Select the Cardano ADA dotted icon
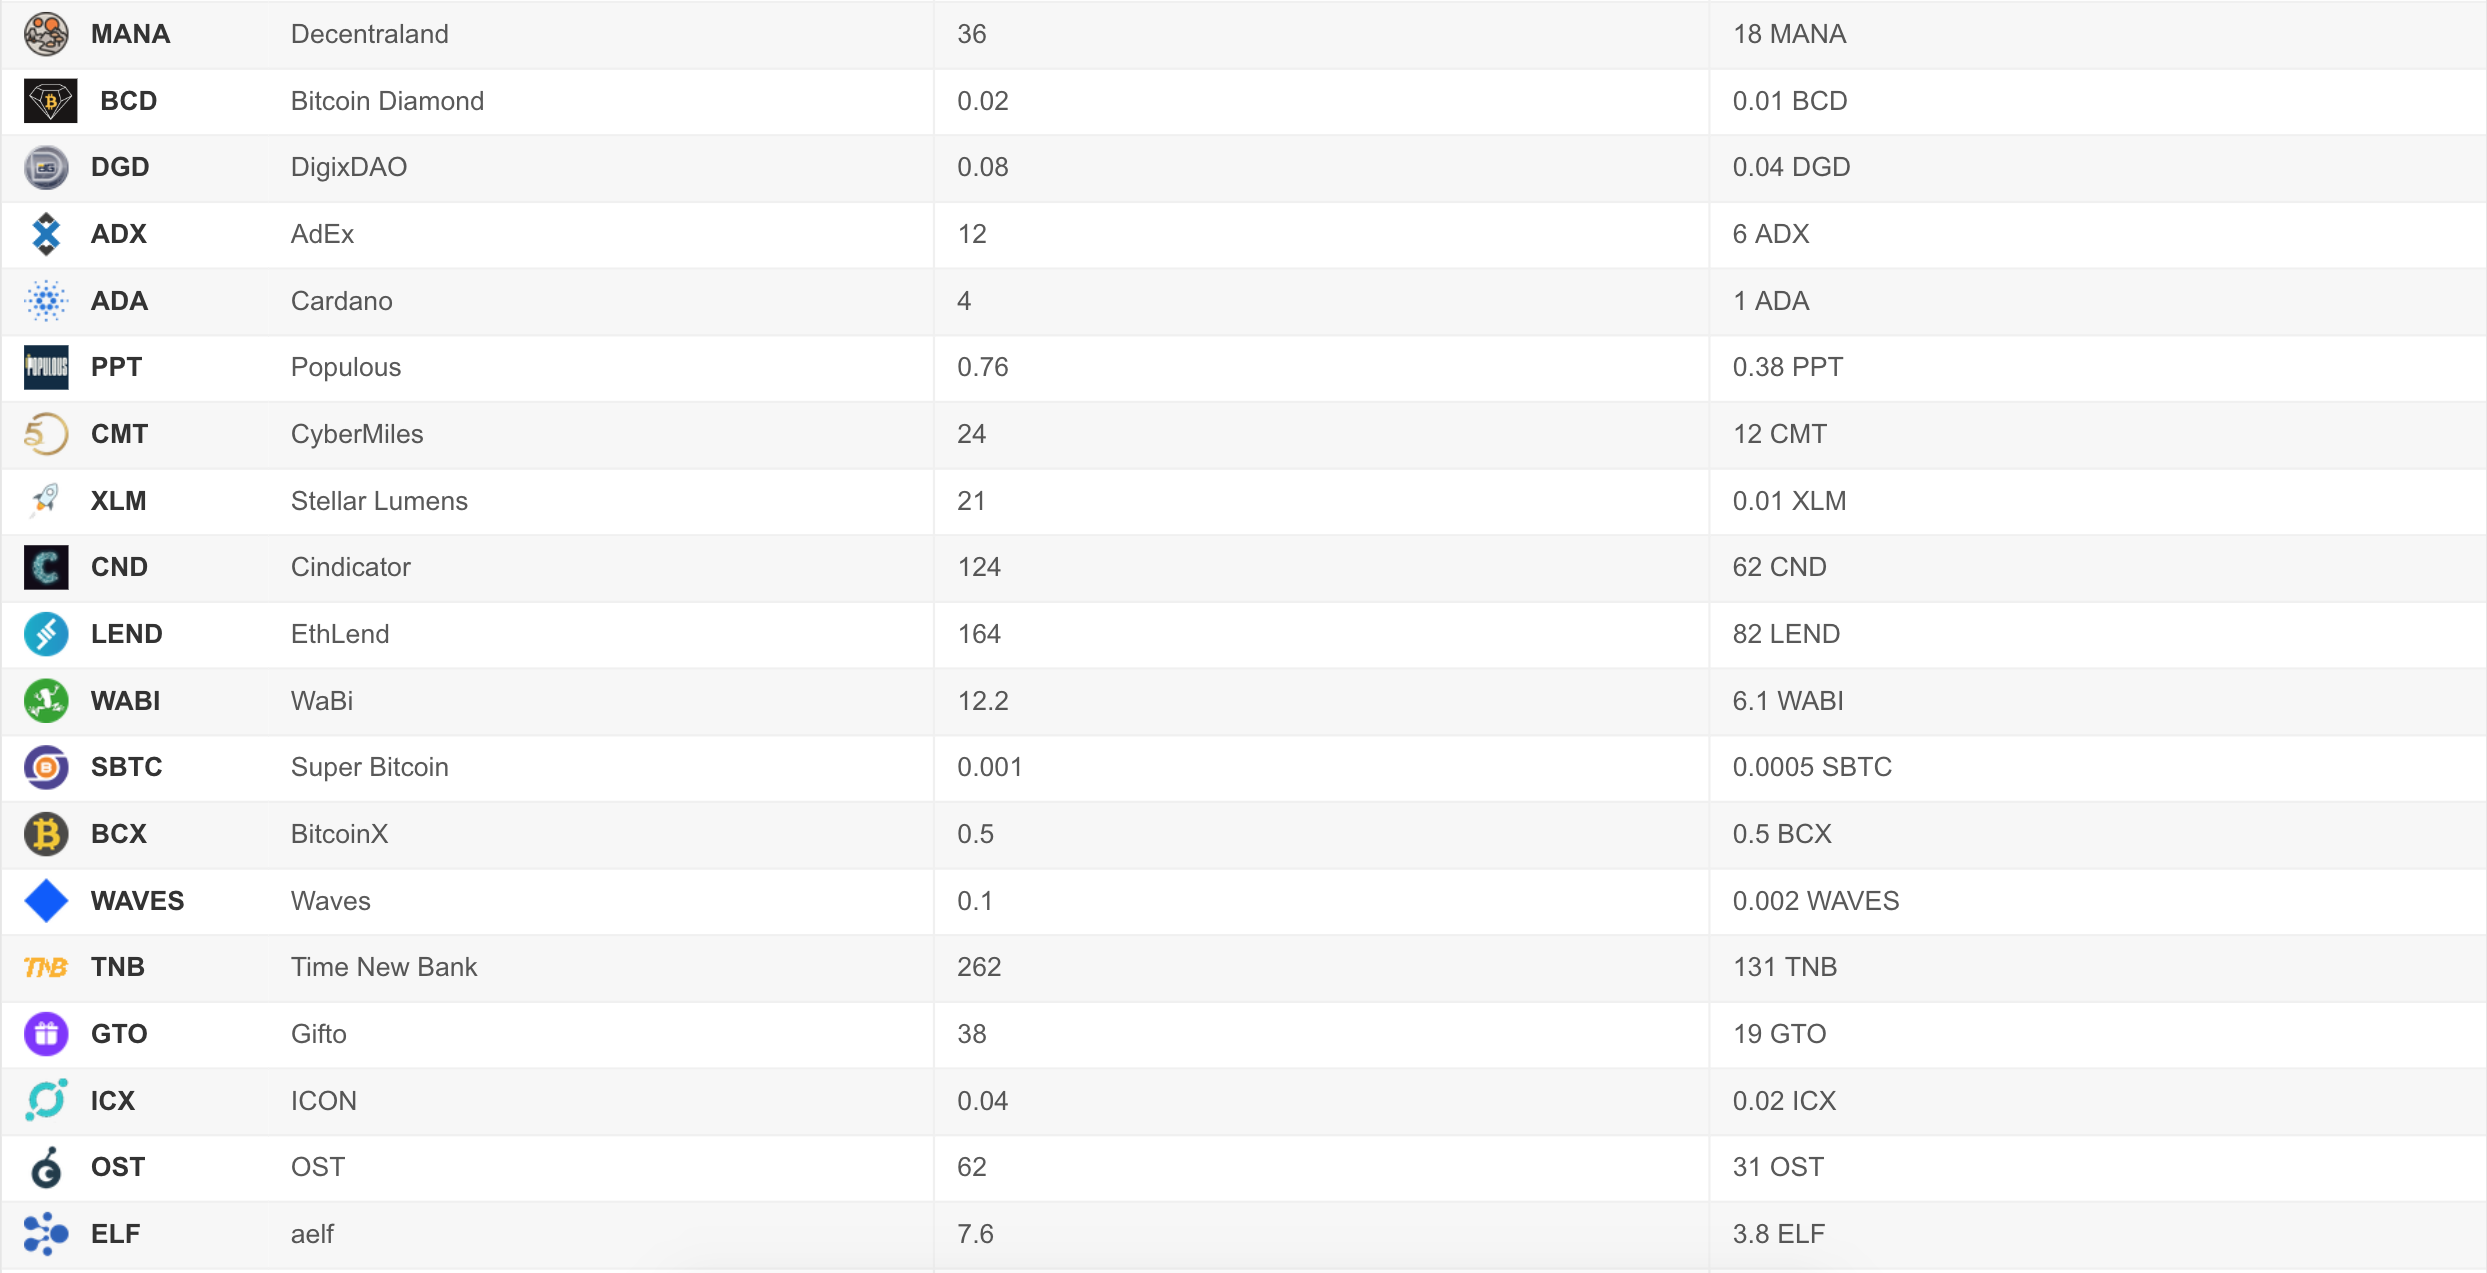The width and height of the screenshot is (2487, 1273). click(x=46, y=301)
